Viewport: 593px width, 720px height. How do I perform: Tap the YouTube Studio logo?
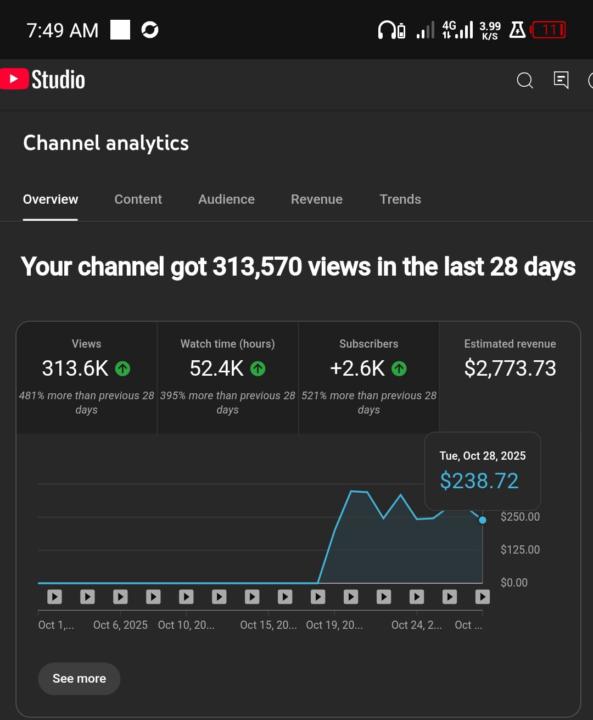click(43, 79)
